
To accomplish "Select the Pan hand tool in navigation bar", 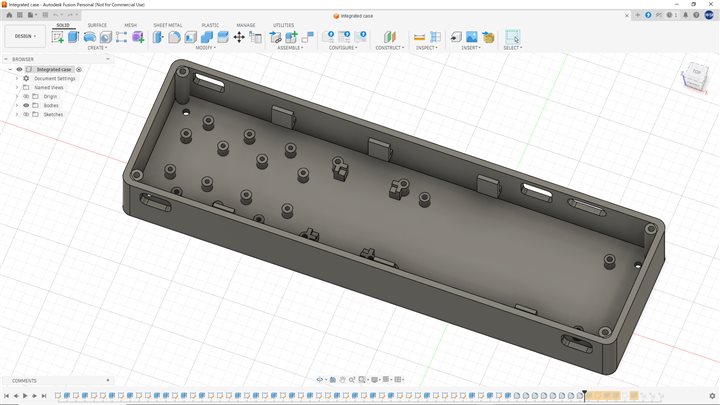I will pos(343,380).
